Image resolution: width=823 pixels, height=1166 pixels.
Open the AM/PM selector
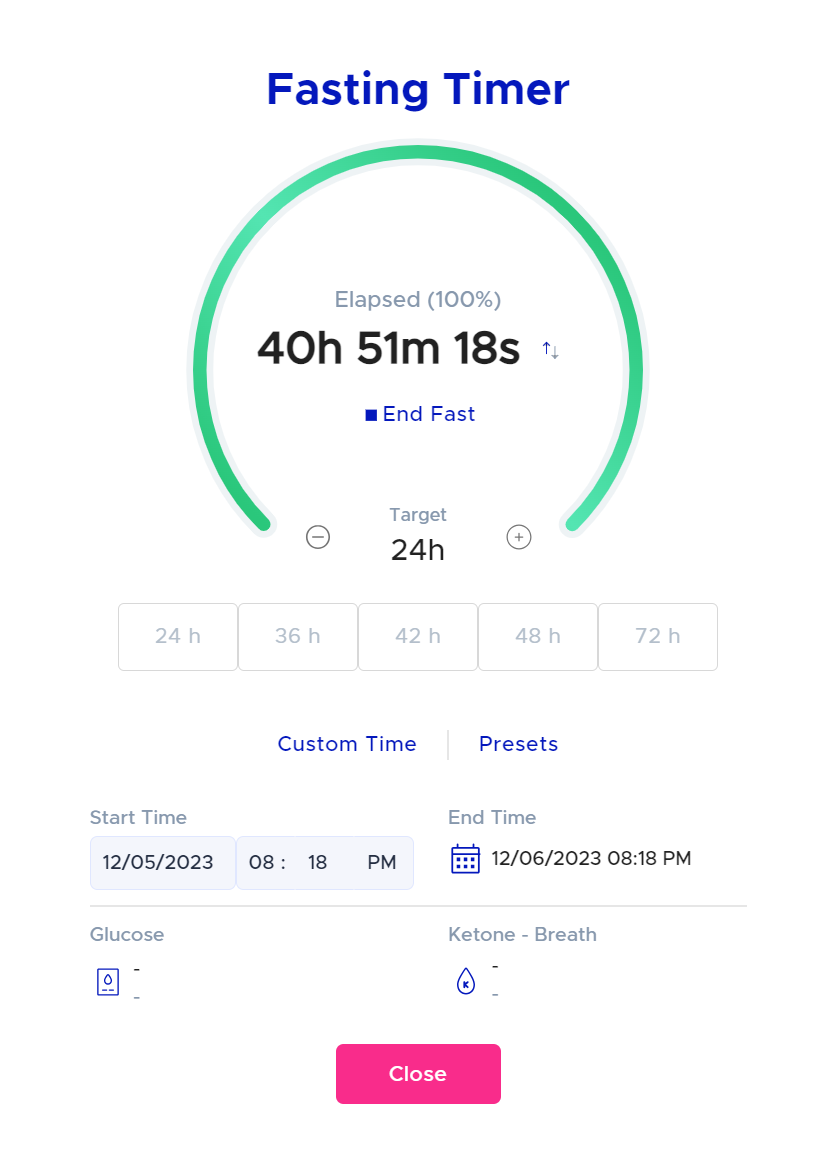[381, 862]
